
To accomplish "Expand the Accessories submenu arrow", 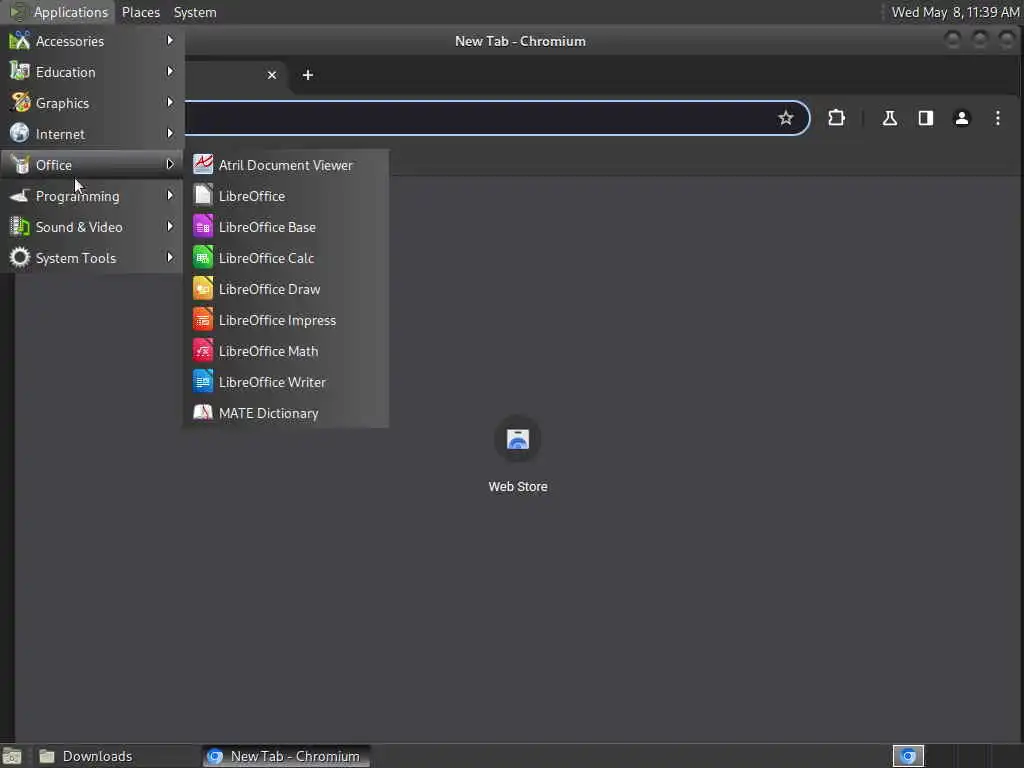I will click(170, 40).
